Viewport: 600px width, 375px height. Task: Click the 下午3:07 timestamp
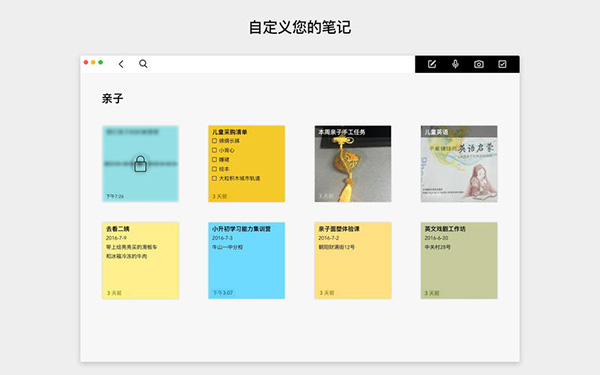click(223, 293)
